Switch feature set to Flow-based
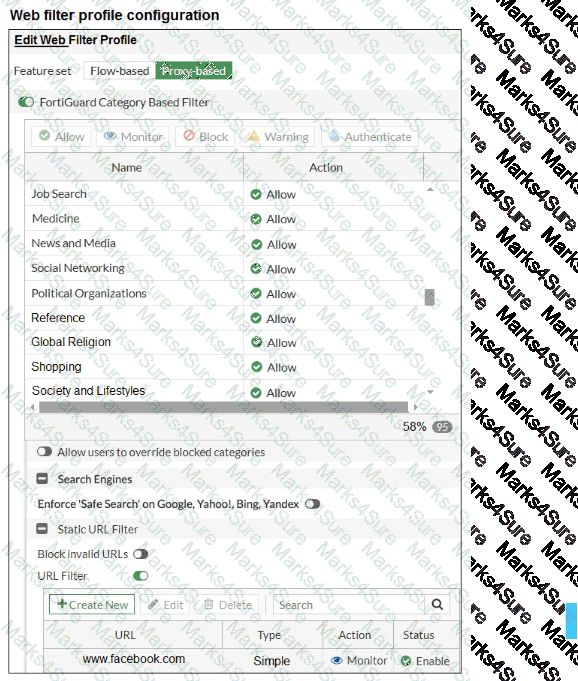This screenshot has width=578, height=681. click(119, 71)
